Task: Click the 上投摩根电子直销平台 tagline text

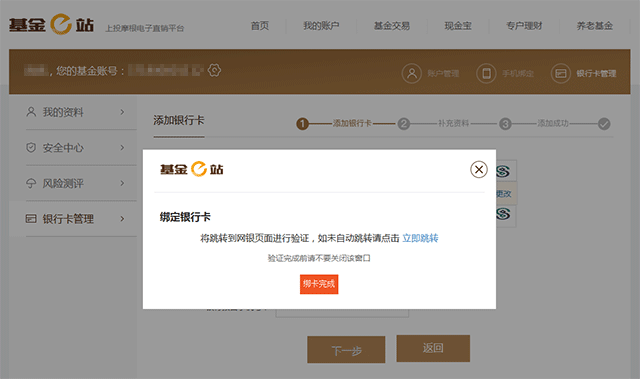Action: 145,28
